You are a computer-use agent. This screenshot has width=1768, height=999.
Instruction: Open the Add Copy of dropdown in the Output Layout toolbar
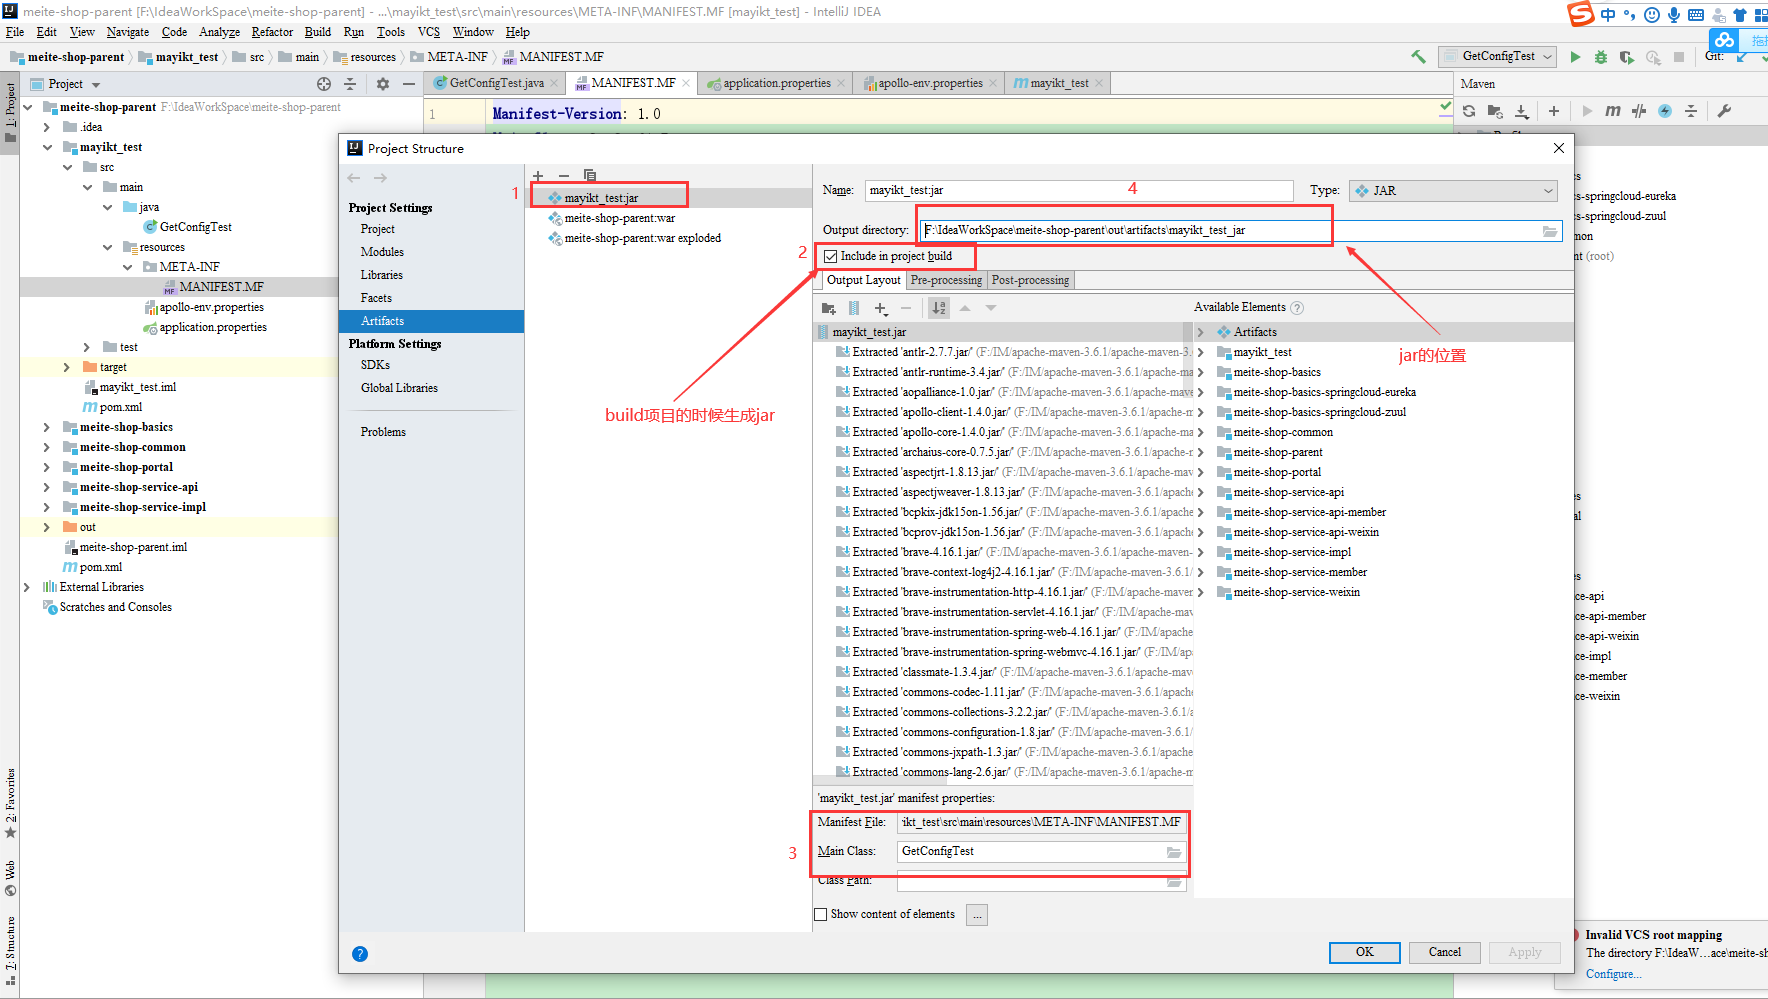(881, 308)
